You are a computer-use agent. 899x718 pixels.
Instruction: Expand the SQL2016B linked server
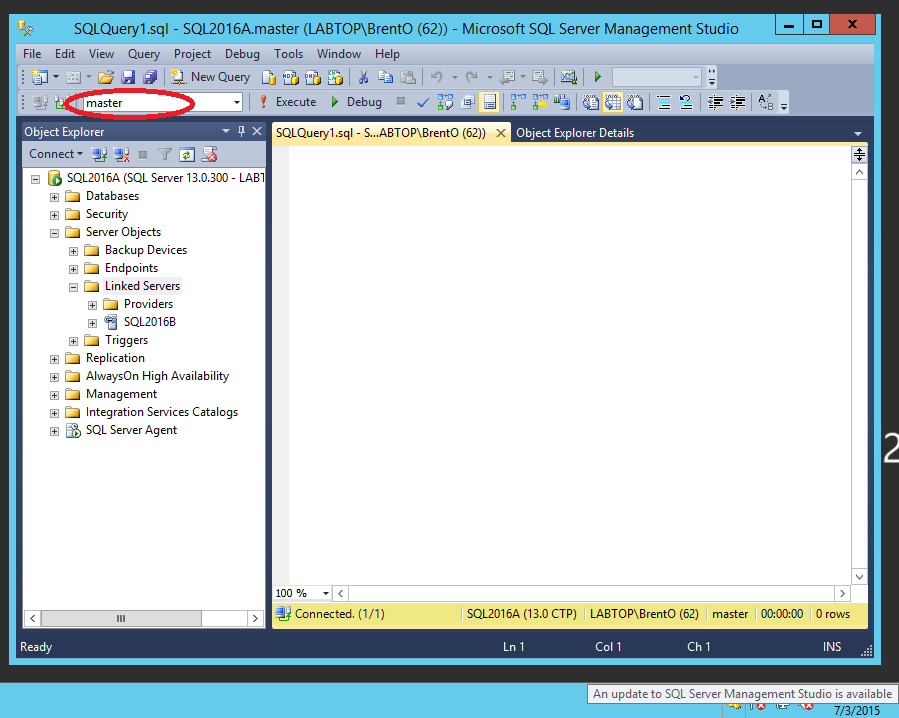point(92,323)
